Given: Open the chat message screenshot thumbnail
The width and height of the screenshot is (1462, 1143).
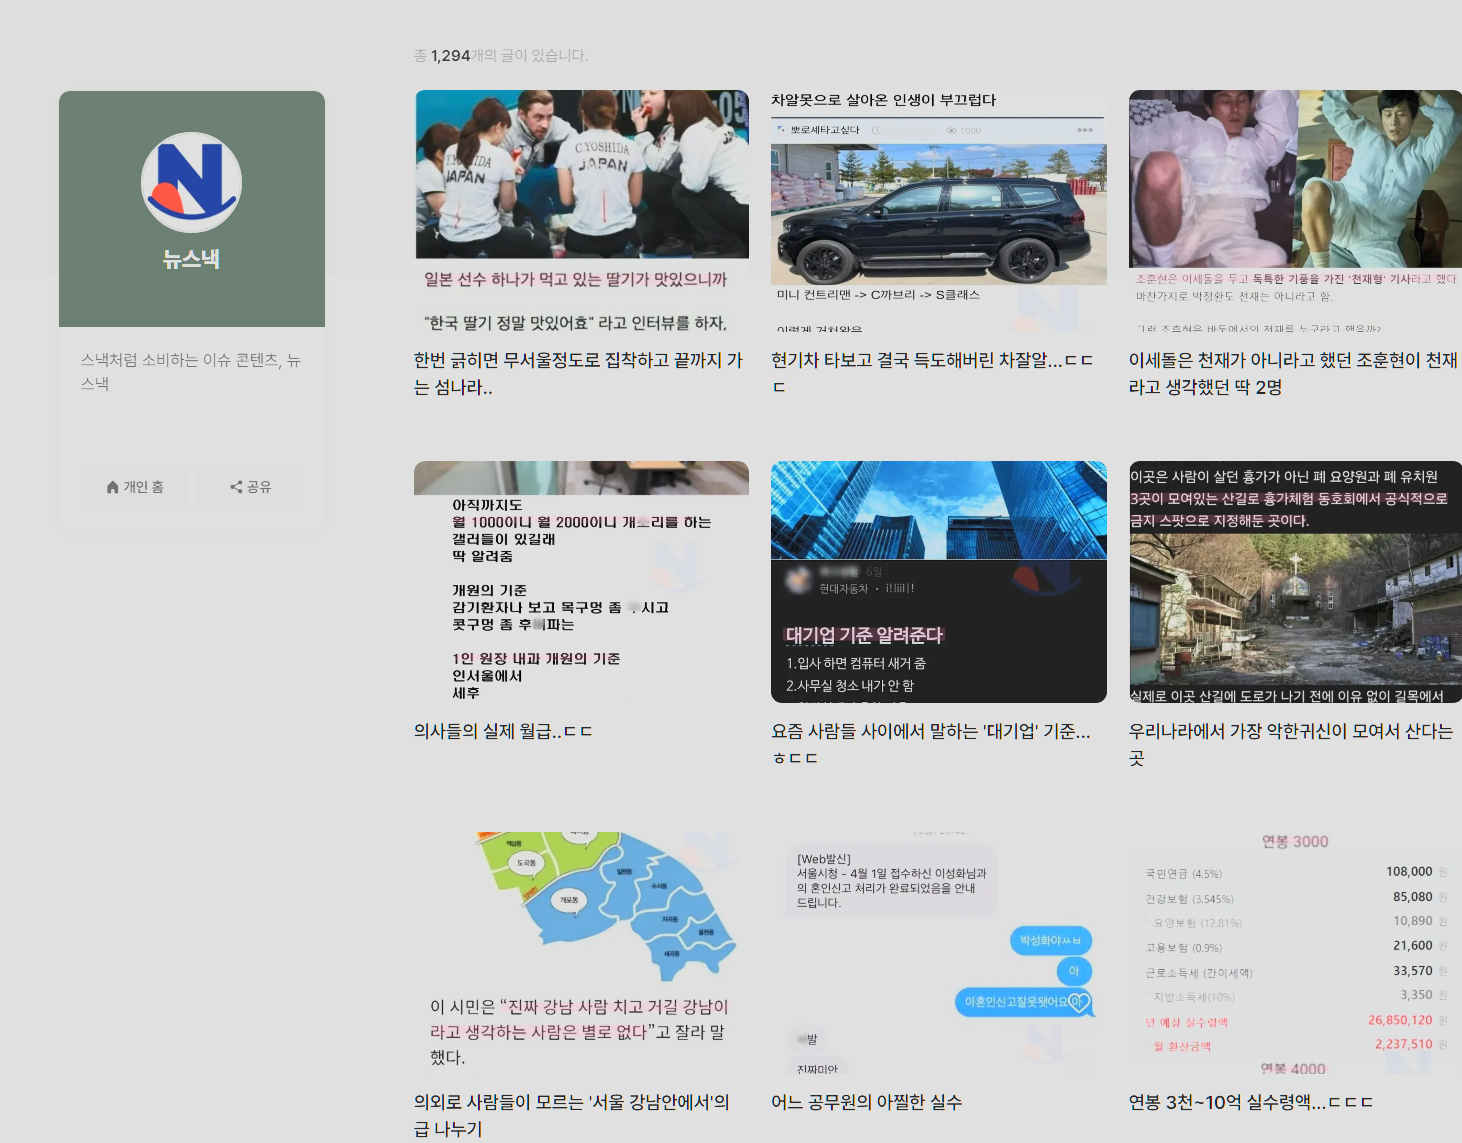Looking at the screenshot, I should tap(939, 953).
